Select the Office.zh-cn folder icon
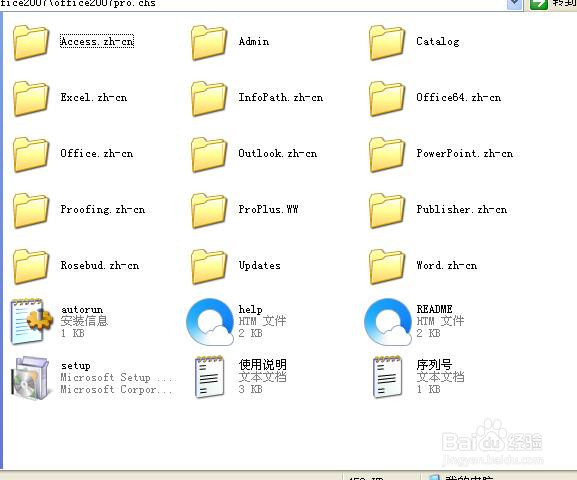 pos(31,155)
